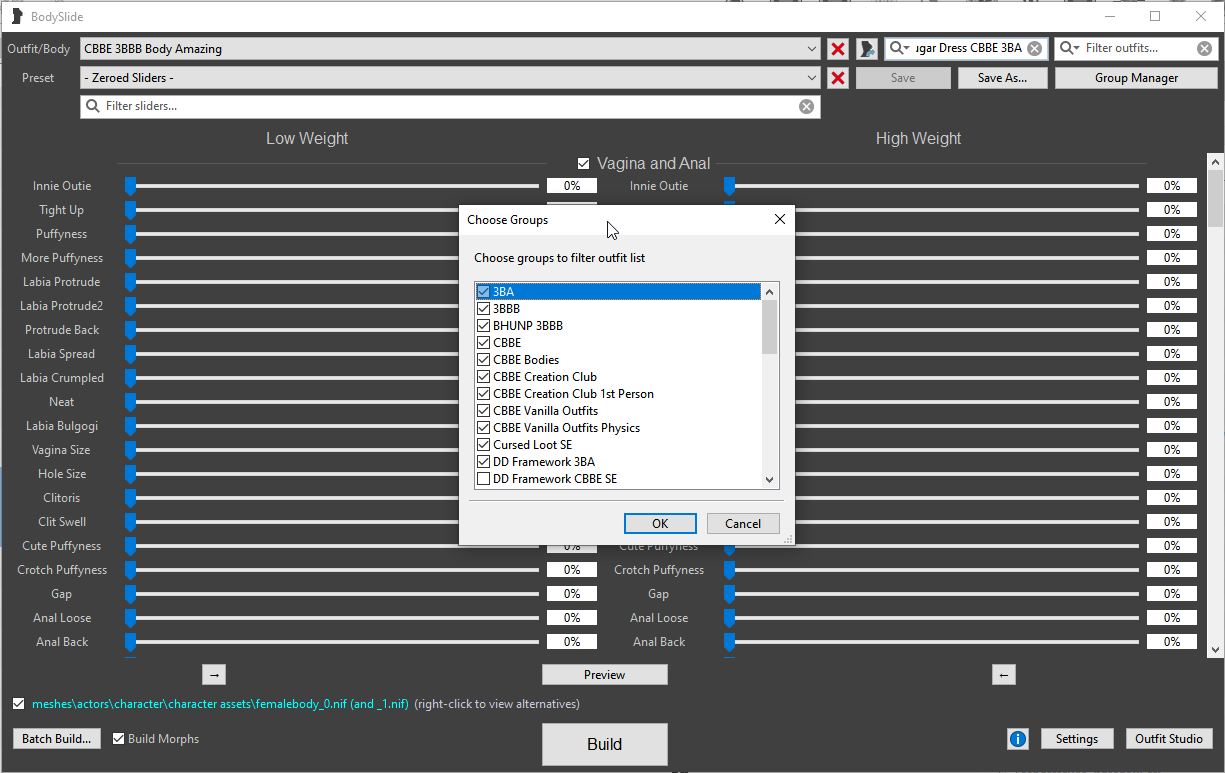This screenshot has width=1225, height=773.
Task: Open the Group Manager
Action: (x=1136, y=78)
